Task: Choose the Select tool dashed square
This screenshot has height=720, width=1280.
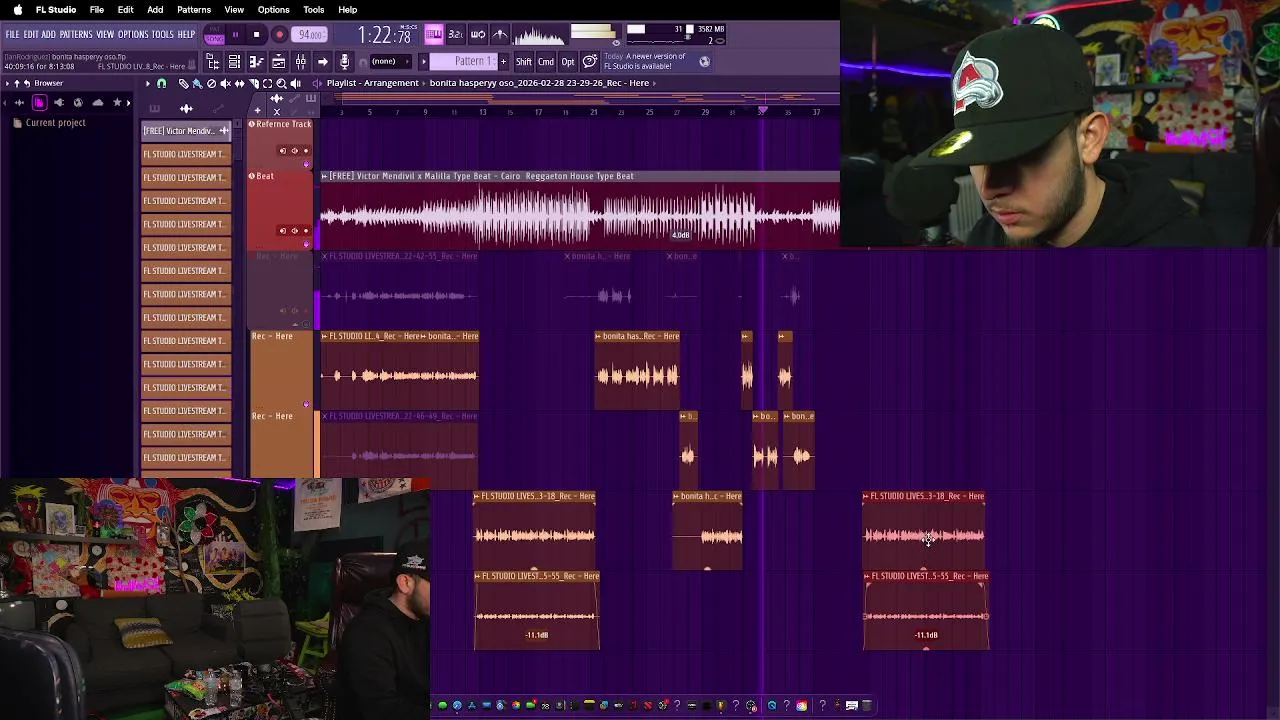Action: point(267,83)
